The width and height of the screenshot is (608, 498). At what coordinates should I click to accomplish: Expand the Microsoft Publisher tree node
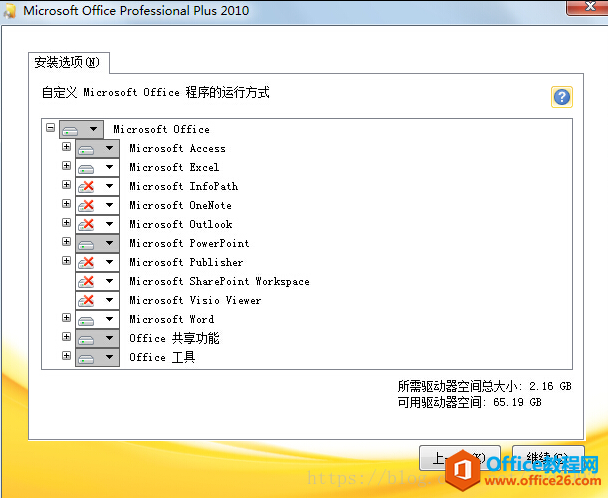pos(66,261)
